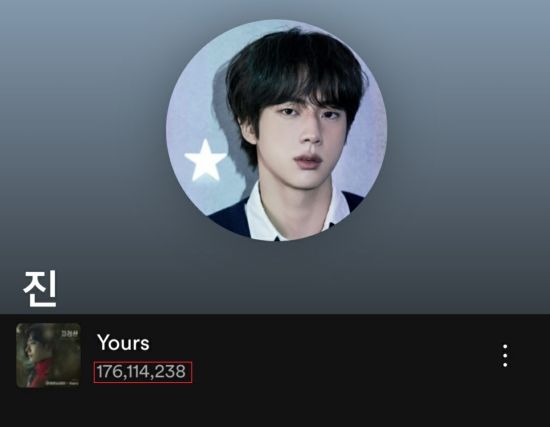Click the black area below the Yours track

point(275,411)
